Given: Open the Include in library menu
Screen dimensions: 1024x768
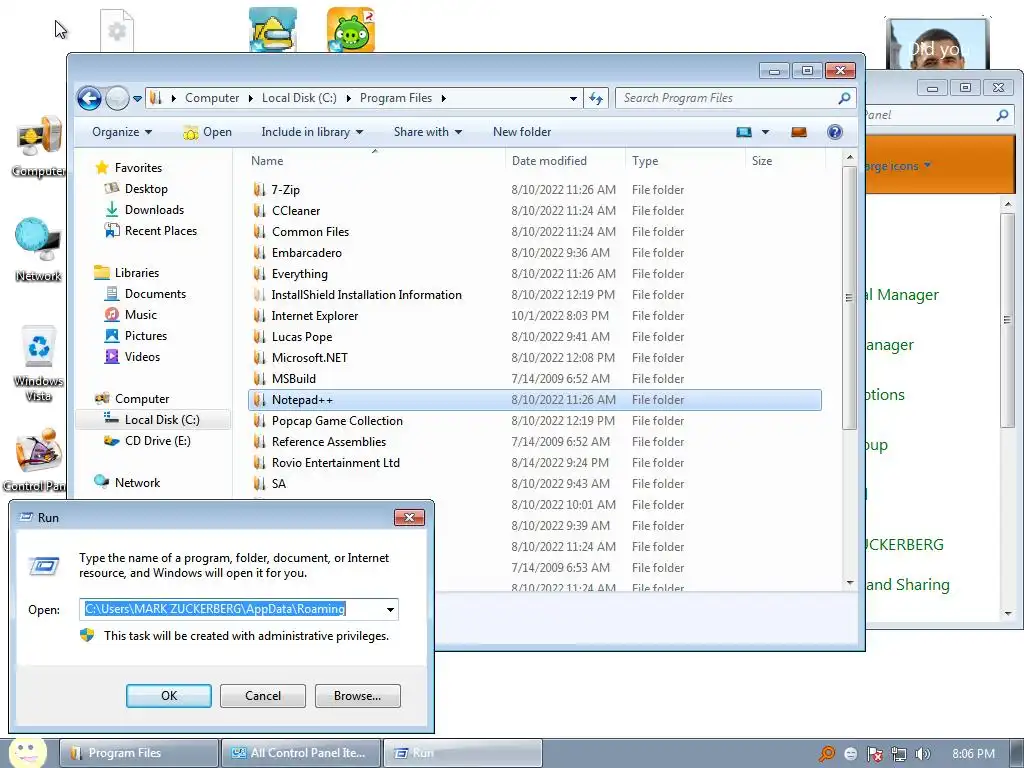Looking at the screenshot, I should (x=312, y=132).
